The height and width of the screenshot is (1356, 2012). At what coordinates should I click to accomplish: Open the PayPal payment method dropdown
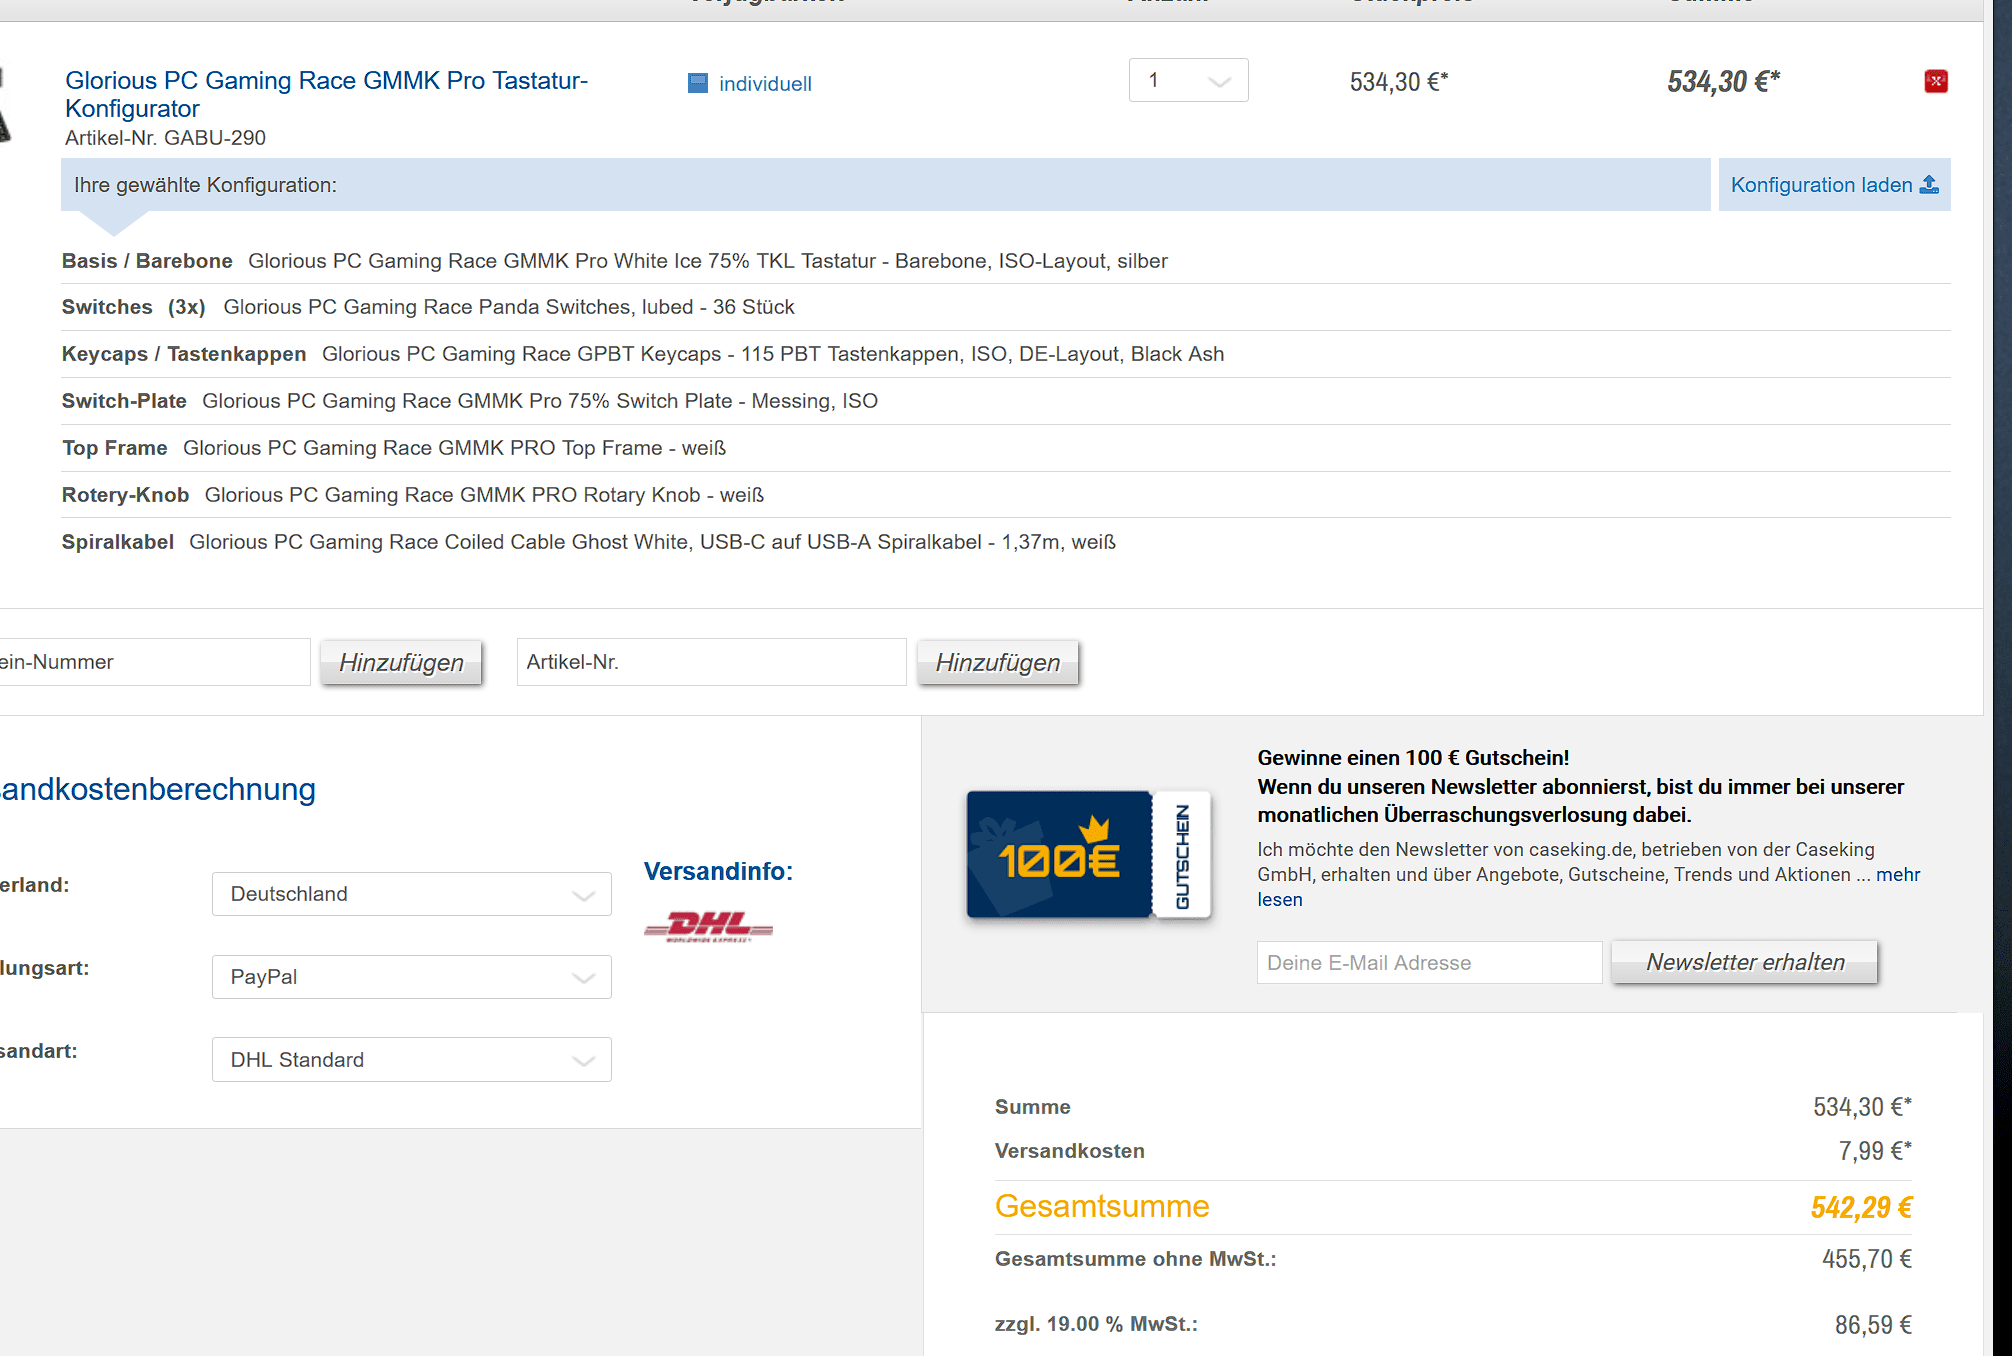click(411, 977)
